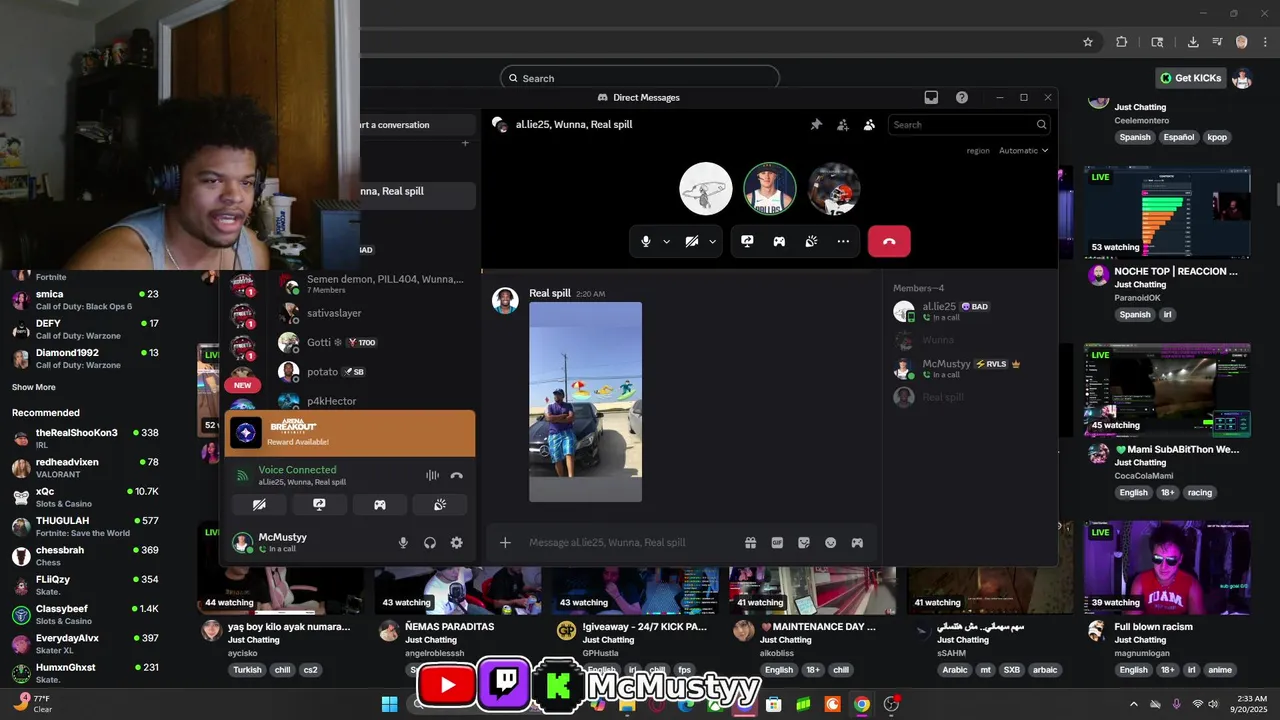Screen dimensions: 1280x720
Task: Disconnect via Voice Connected panel phone icon
Action: [457, 476]
